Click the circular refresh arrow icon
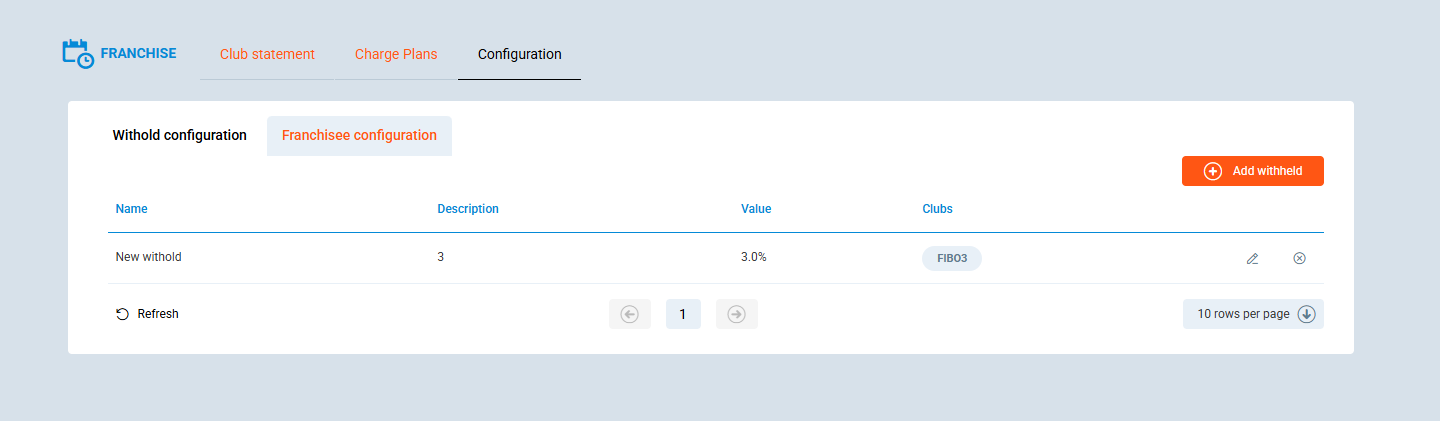Image resolution: width=1440 pixels, height=421 pixels. click(x=122, y=314)
